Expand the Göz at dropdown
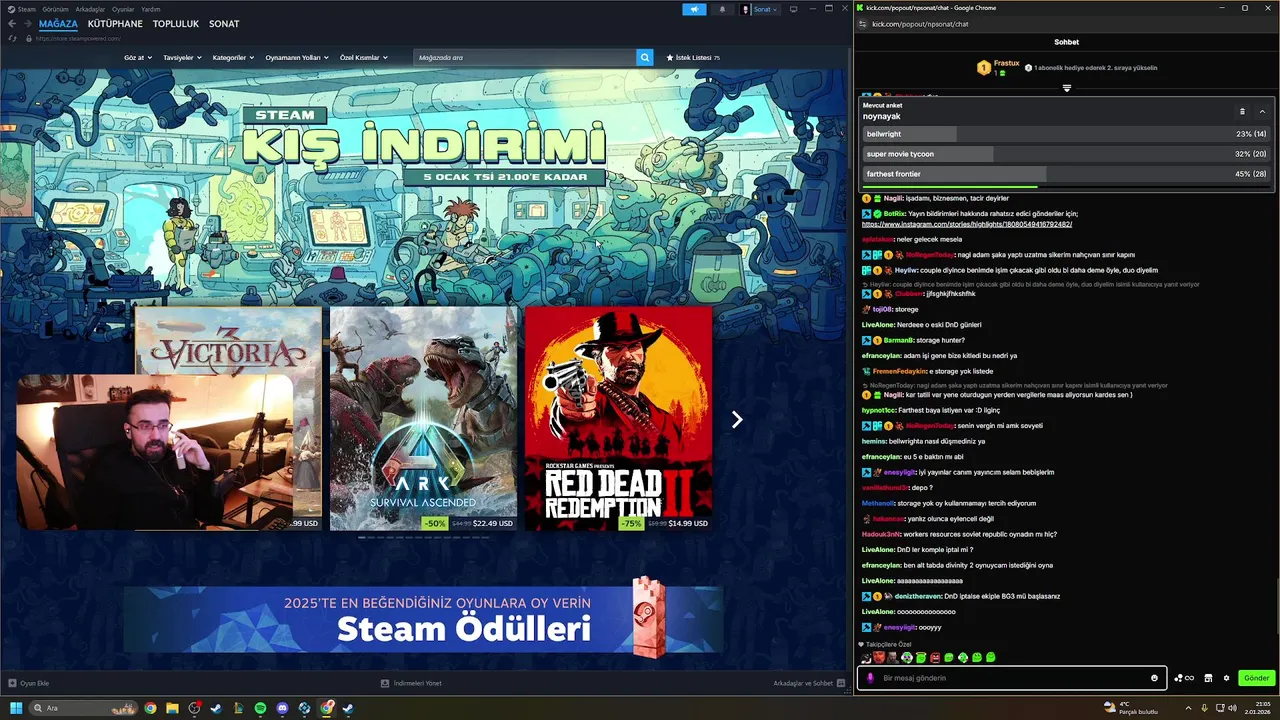Image resolution: width=1280 pixels, height=720 pixels. tap(138, 57)
